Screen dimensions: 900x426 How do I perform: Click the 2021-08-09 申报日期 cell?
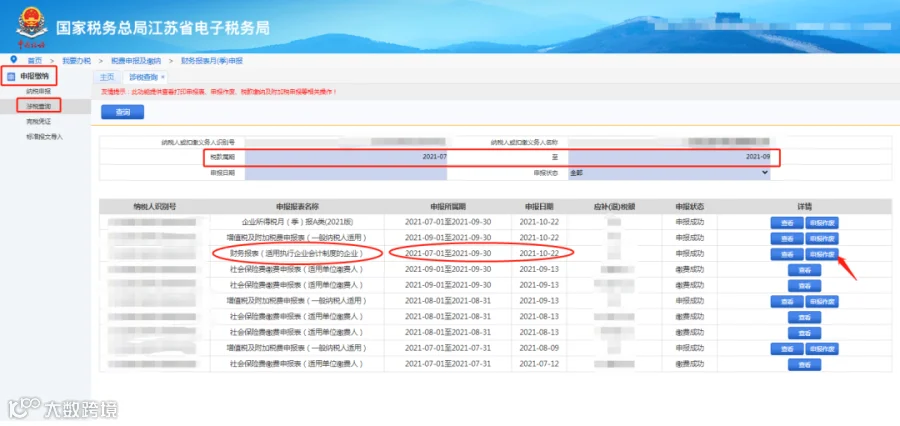coord(539,348)
